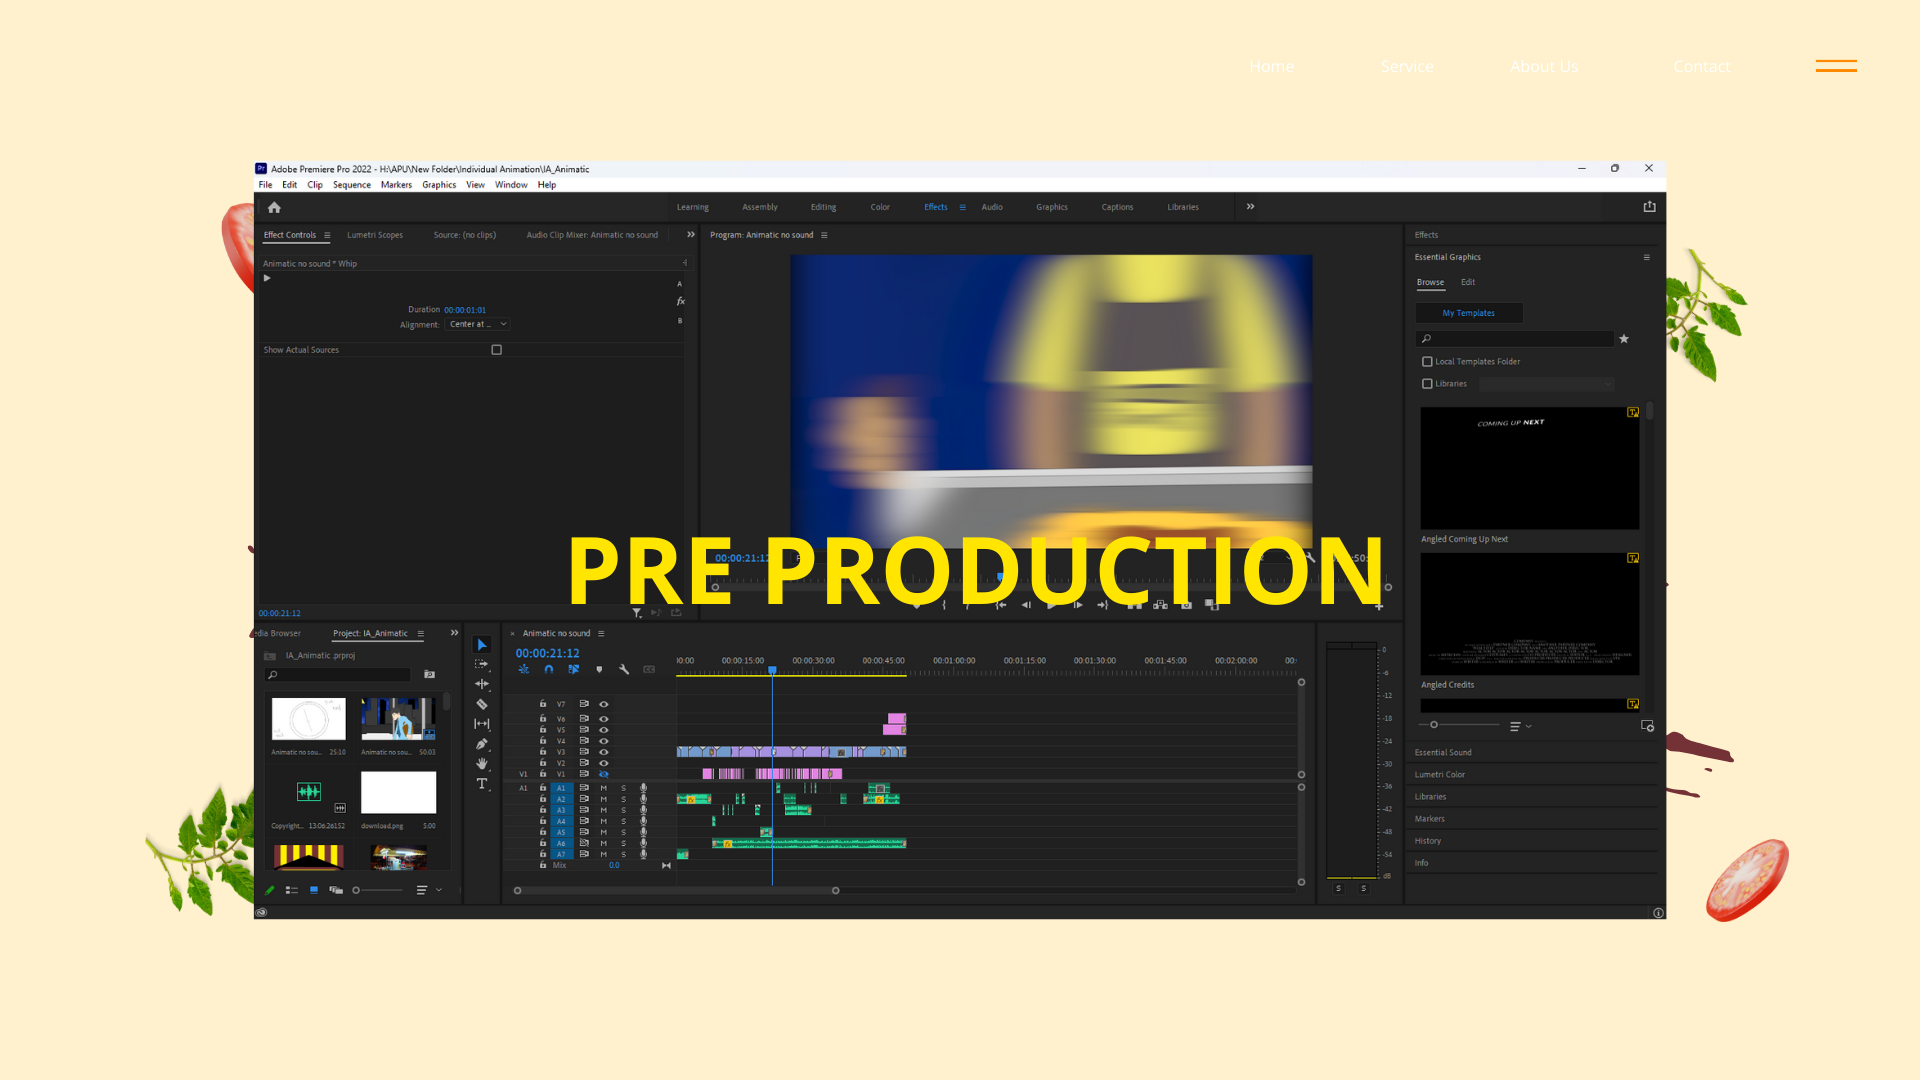Viewport: 1920px width, 1080px height.
Task: Adjust thumbnail size slider in Essential Graphics
Action: click(1459, 725)
